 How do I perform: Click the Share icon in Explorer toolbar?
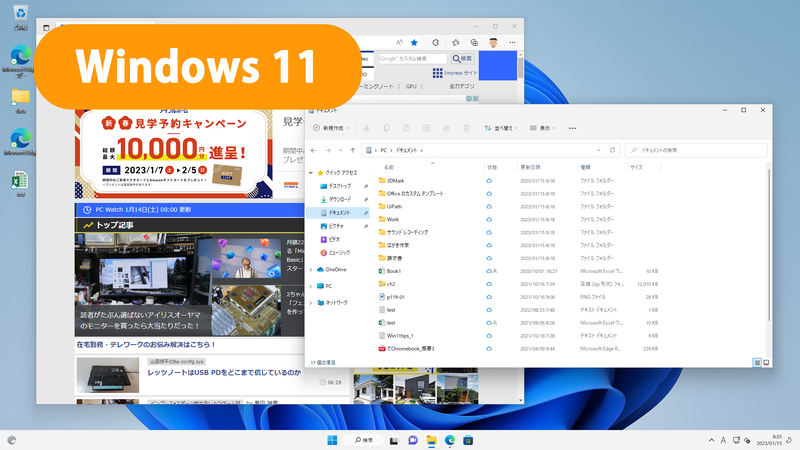point(446,128)
